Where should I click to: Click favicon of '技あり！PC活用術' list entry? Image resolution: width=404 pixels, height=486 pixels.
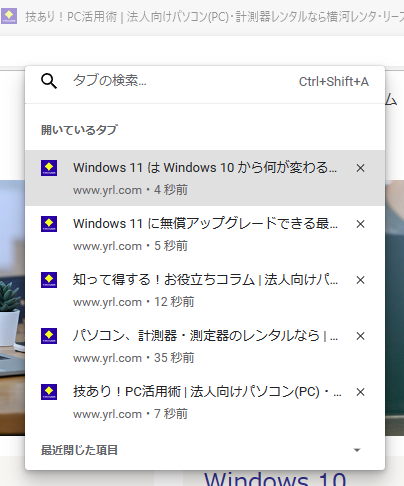click(x=49, y=392)
